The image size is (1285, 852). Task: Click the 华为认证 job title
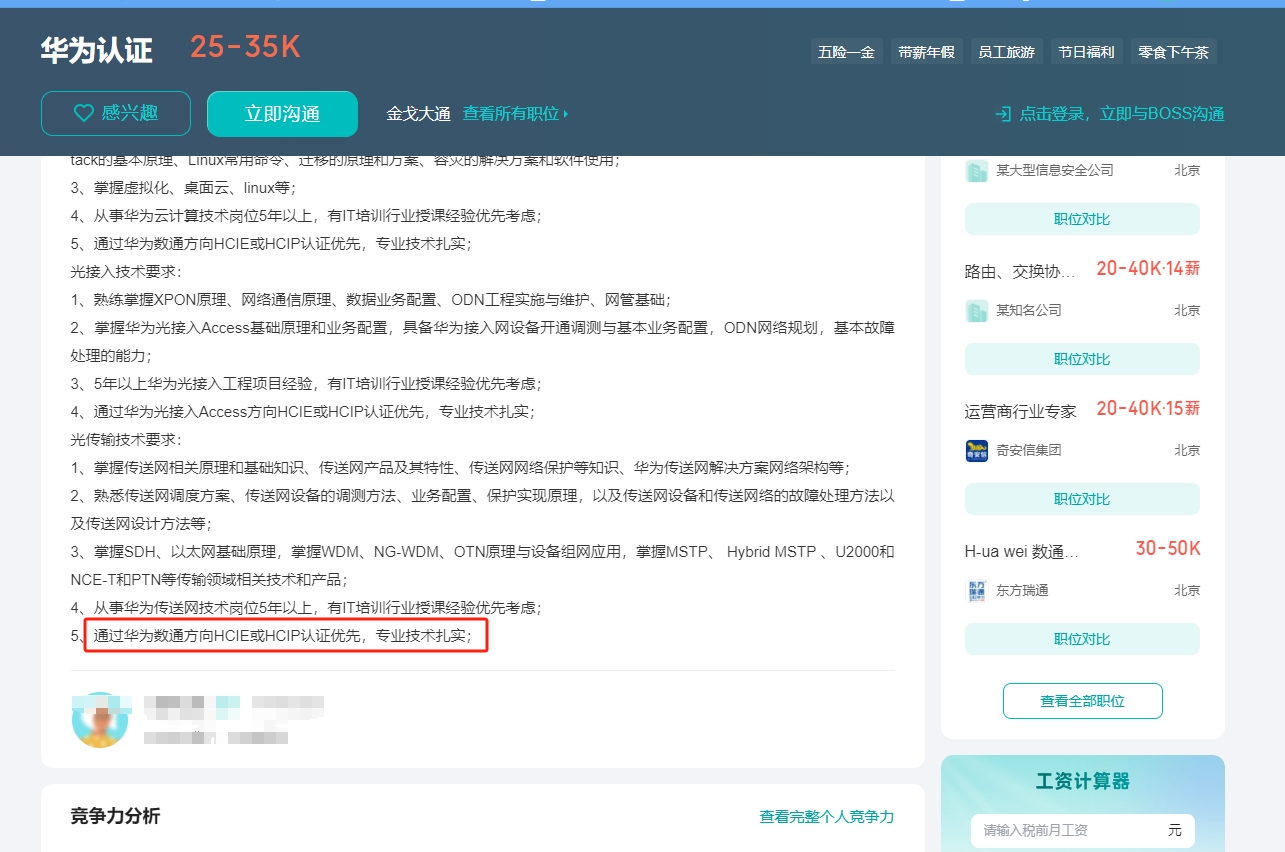point(97,51)
